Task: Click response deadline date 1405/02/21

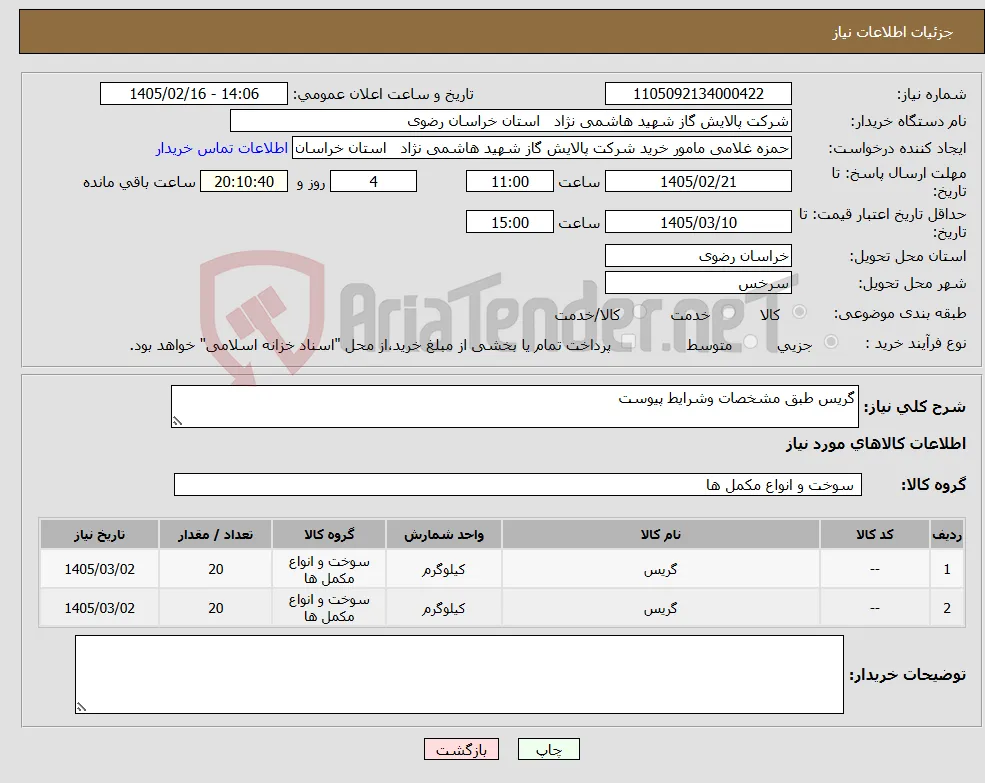Action: [698, 182]
